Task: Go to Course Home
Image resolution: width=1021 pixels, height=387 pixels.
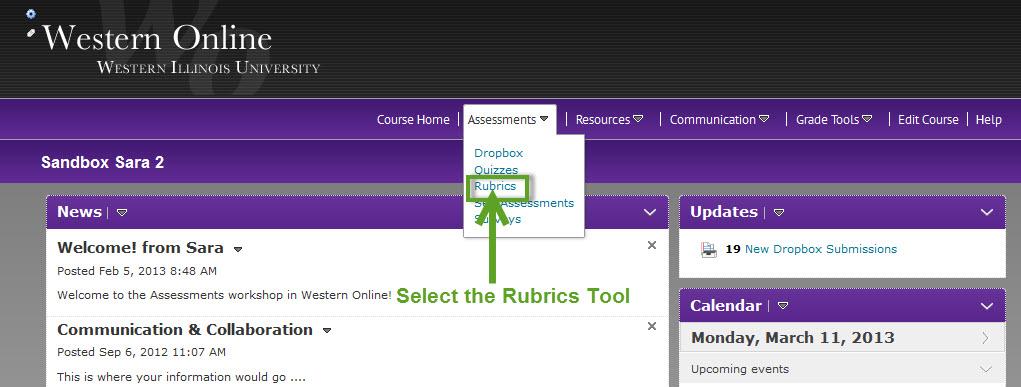Action: [x=413, y=119]
